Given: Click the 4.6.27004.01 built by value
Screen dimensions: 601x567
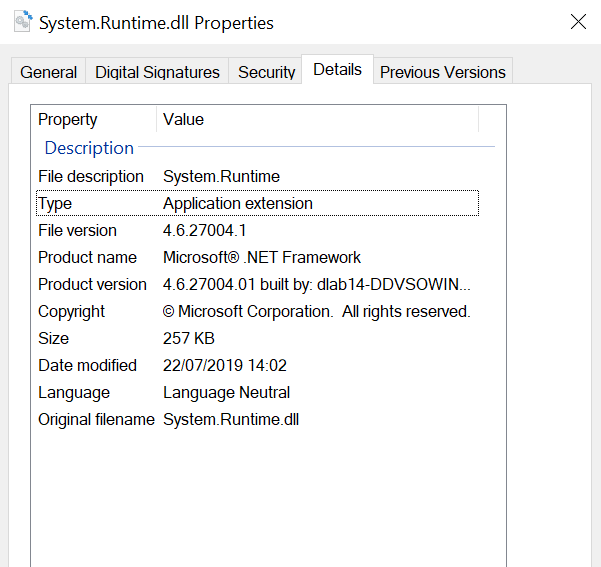Looking at the screenshot, I should coord(317,284).
